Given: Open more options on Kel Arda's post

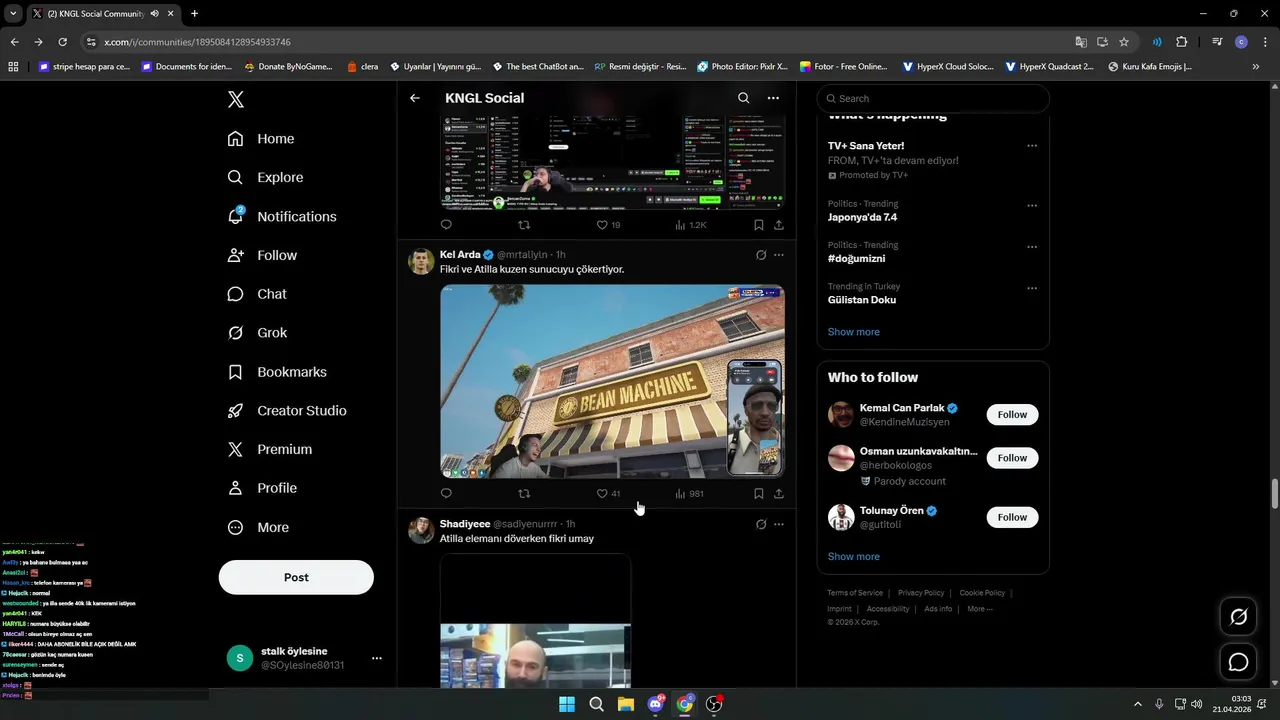Looking at the screenshot, I should 779,255.
